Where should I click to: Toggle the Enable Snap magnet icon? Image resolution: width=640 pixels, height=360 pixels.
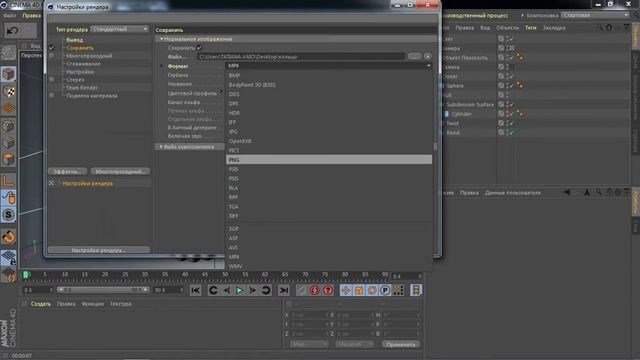point(8,236)
